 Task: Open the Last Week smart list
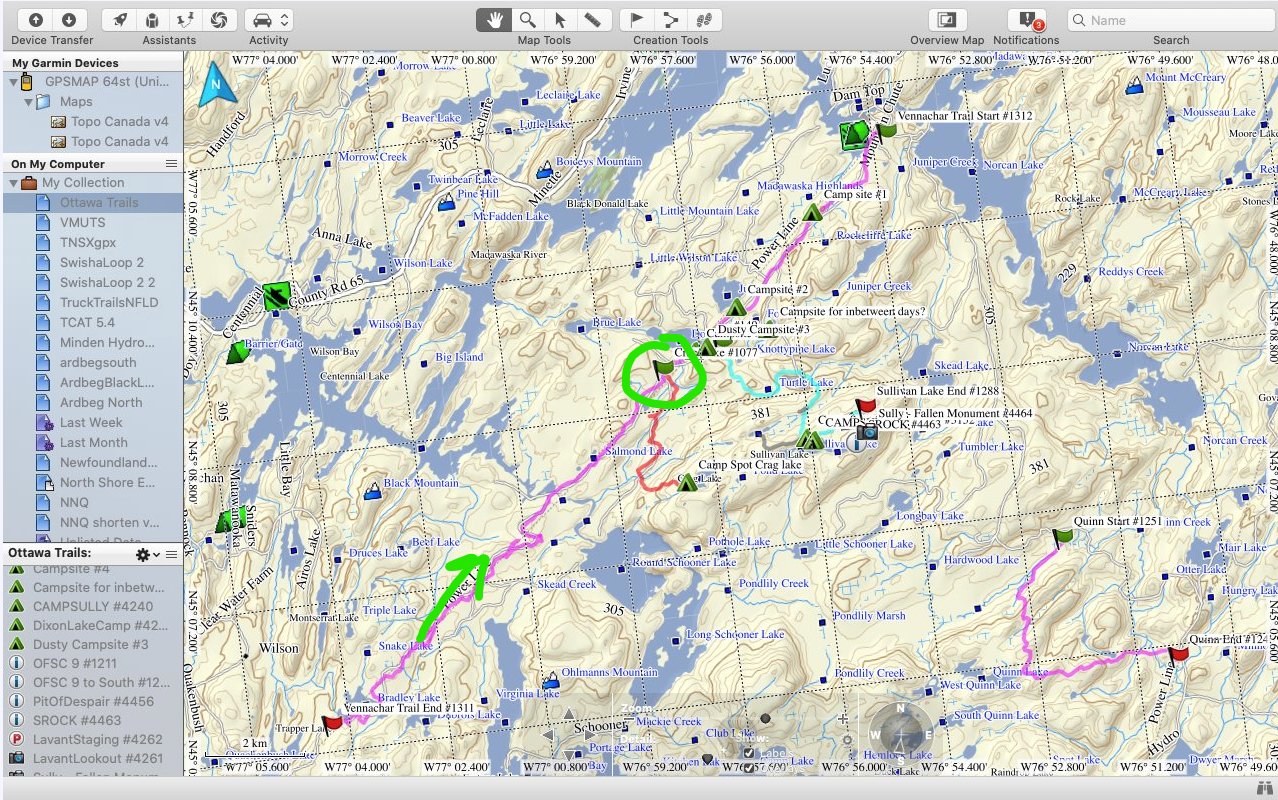(x=92, y=422)
